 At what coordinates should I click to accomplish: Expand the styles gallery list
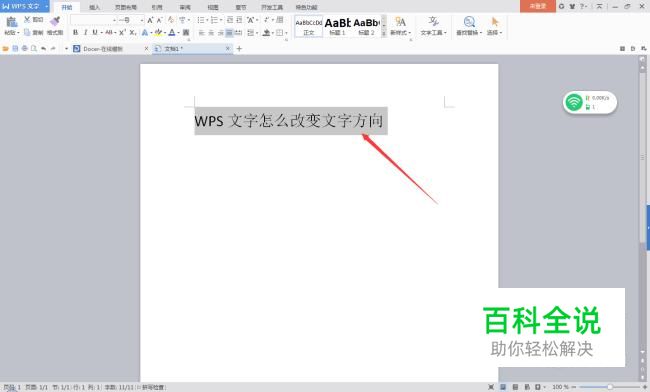tap(384, 33)
